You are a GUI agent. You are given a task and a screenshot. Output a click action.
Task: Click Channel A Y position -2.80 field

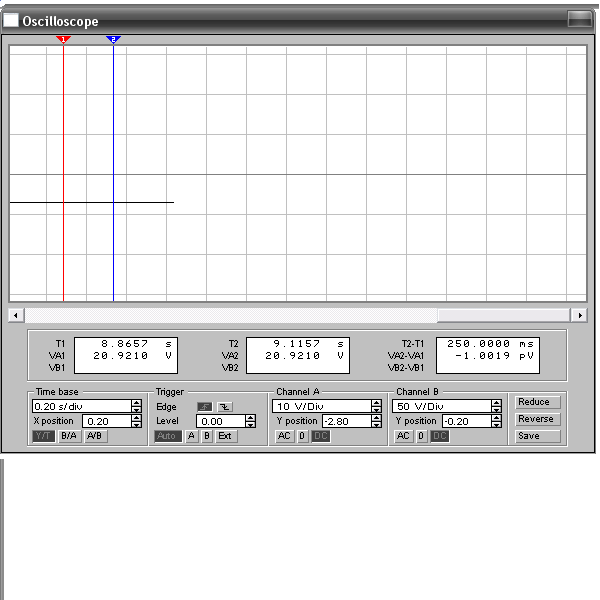pos(347,421)
